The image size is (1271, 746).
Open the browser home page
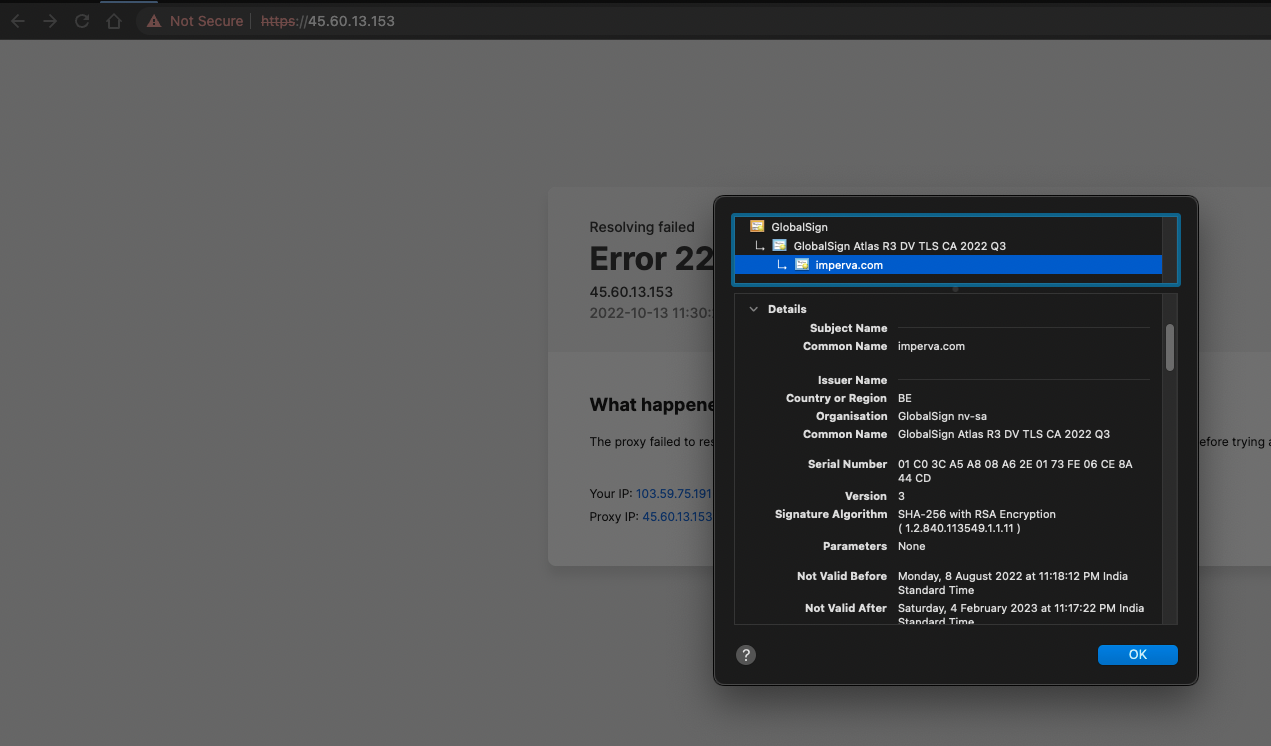pos(113,20)
